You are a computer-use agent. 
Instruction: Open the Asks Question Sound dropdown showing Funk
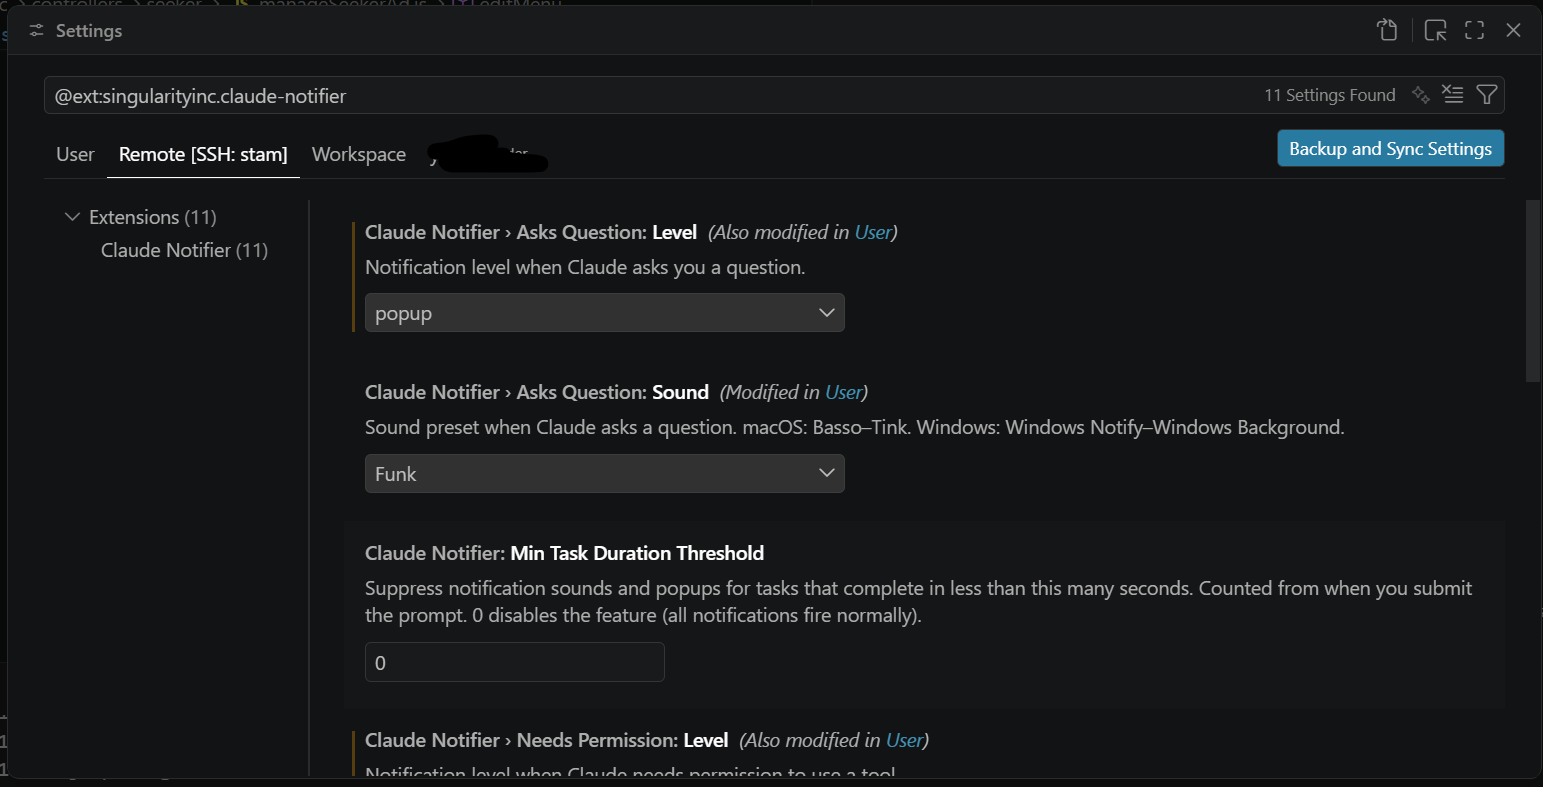pyautogui.click(x=604, y=474)
